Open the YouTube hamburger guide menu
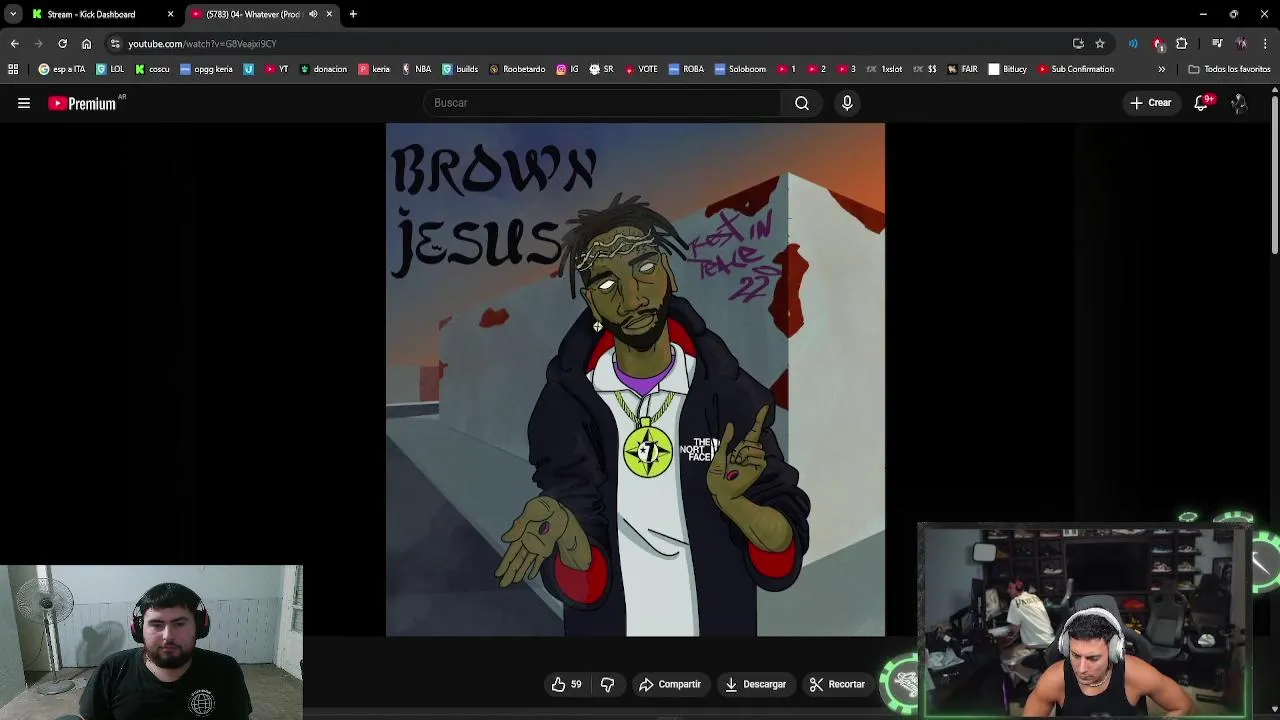 [24, 103]
